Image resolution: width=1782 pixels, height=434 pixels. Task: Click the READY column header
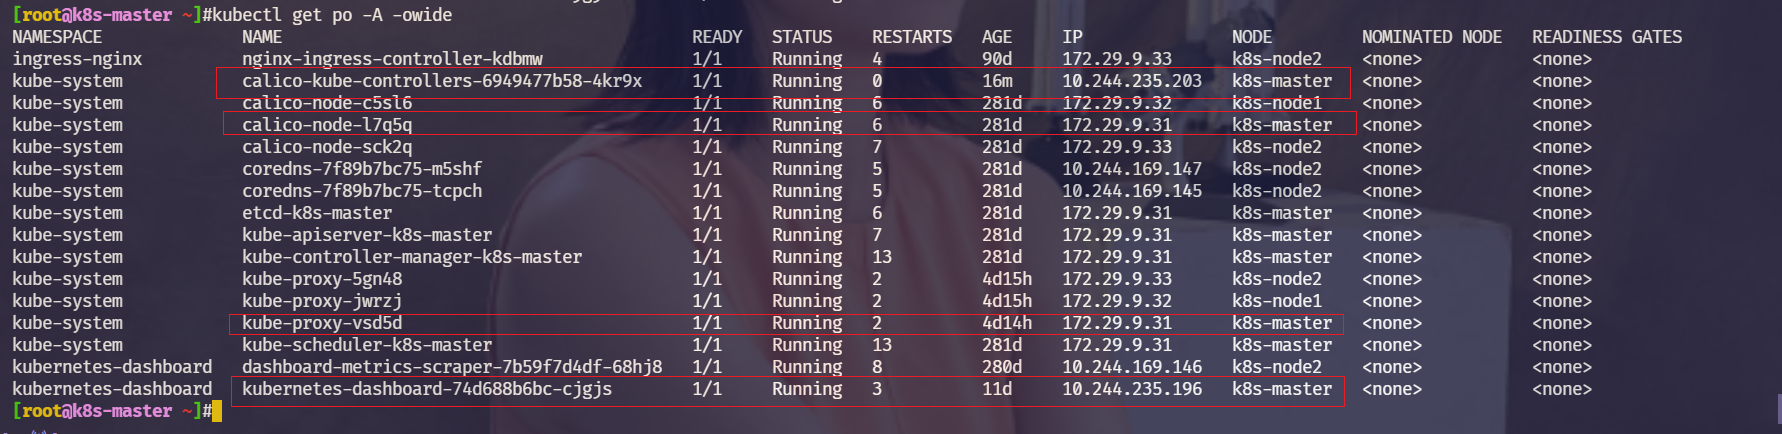717,37
